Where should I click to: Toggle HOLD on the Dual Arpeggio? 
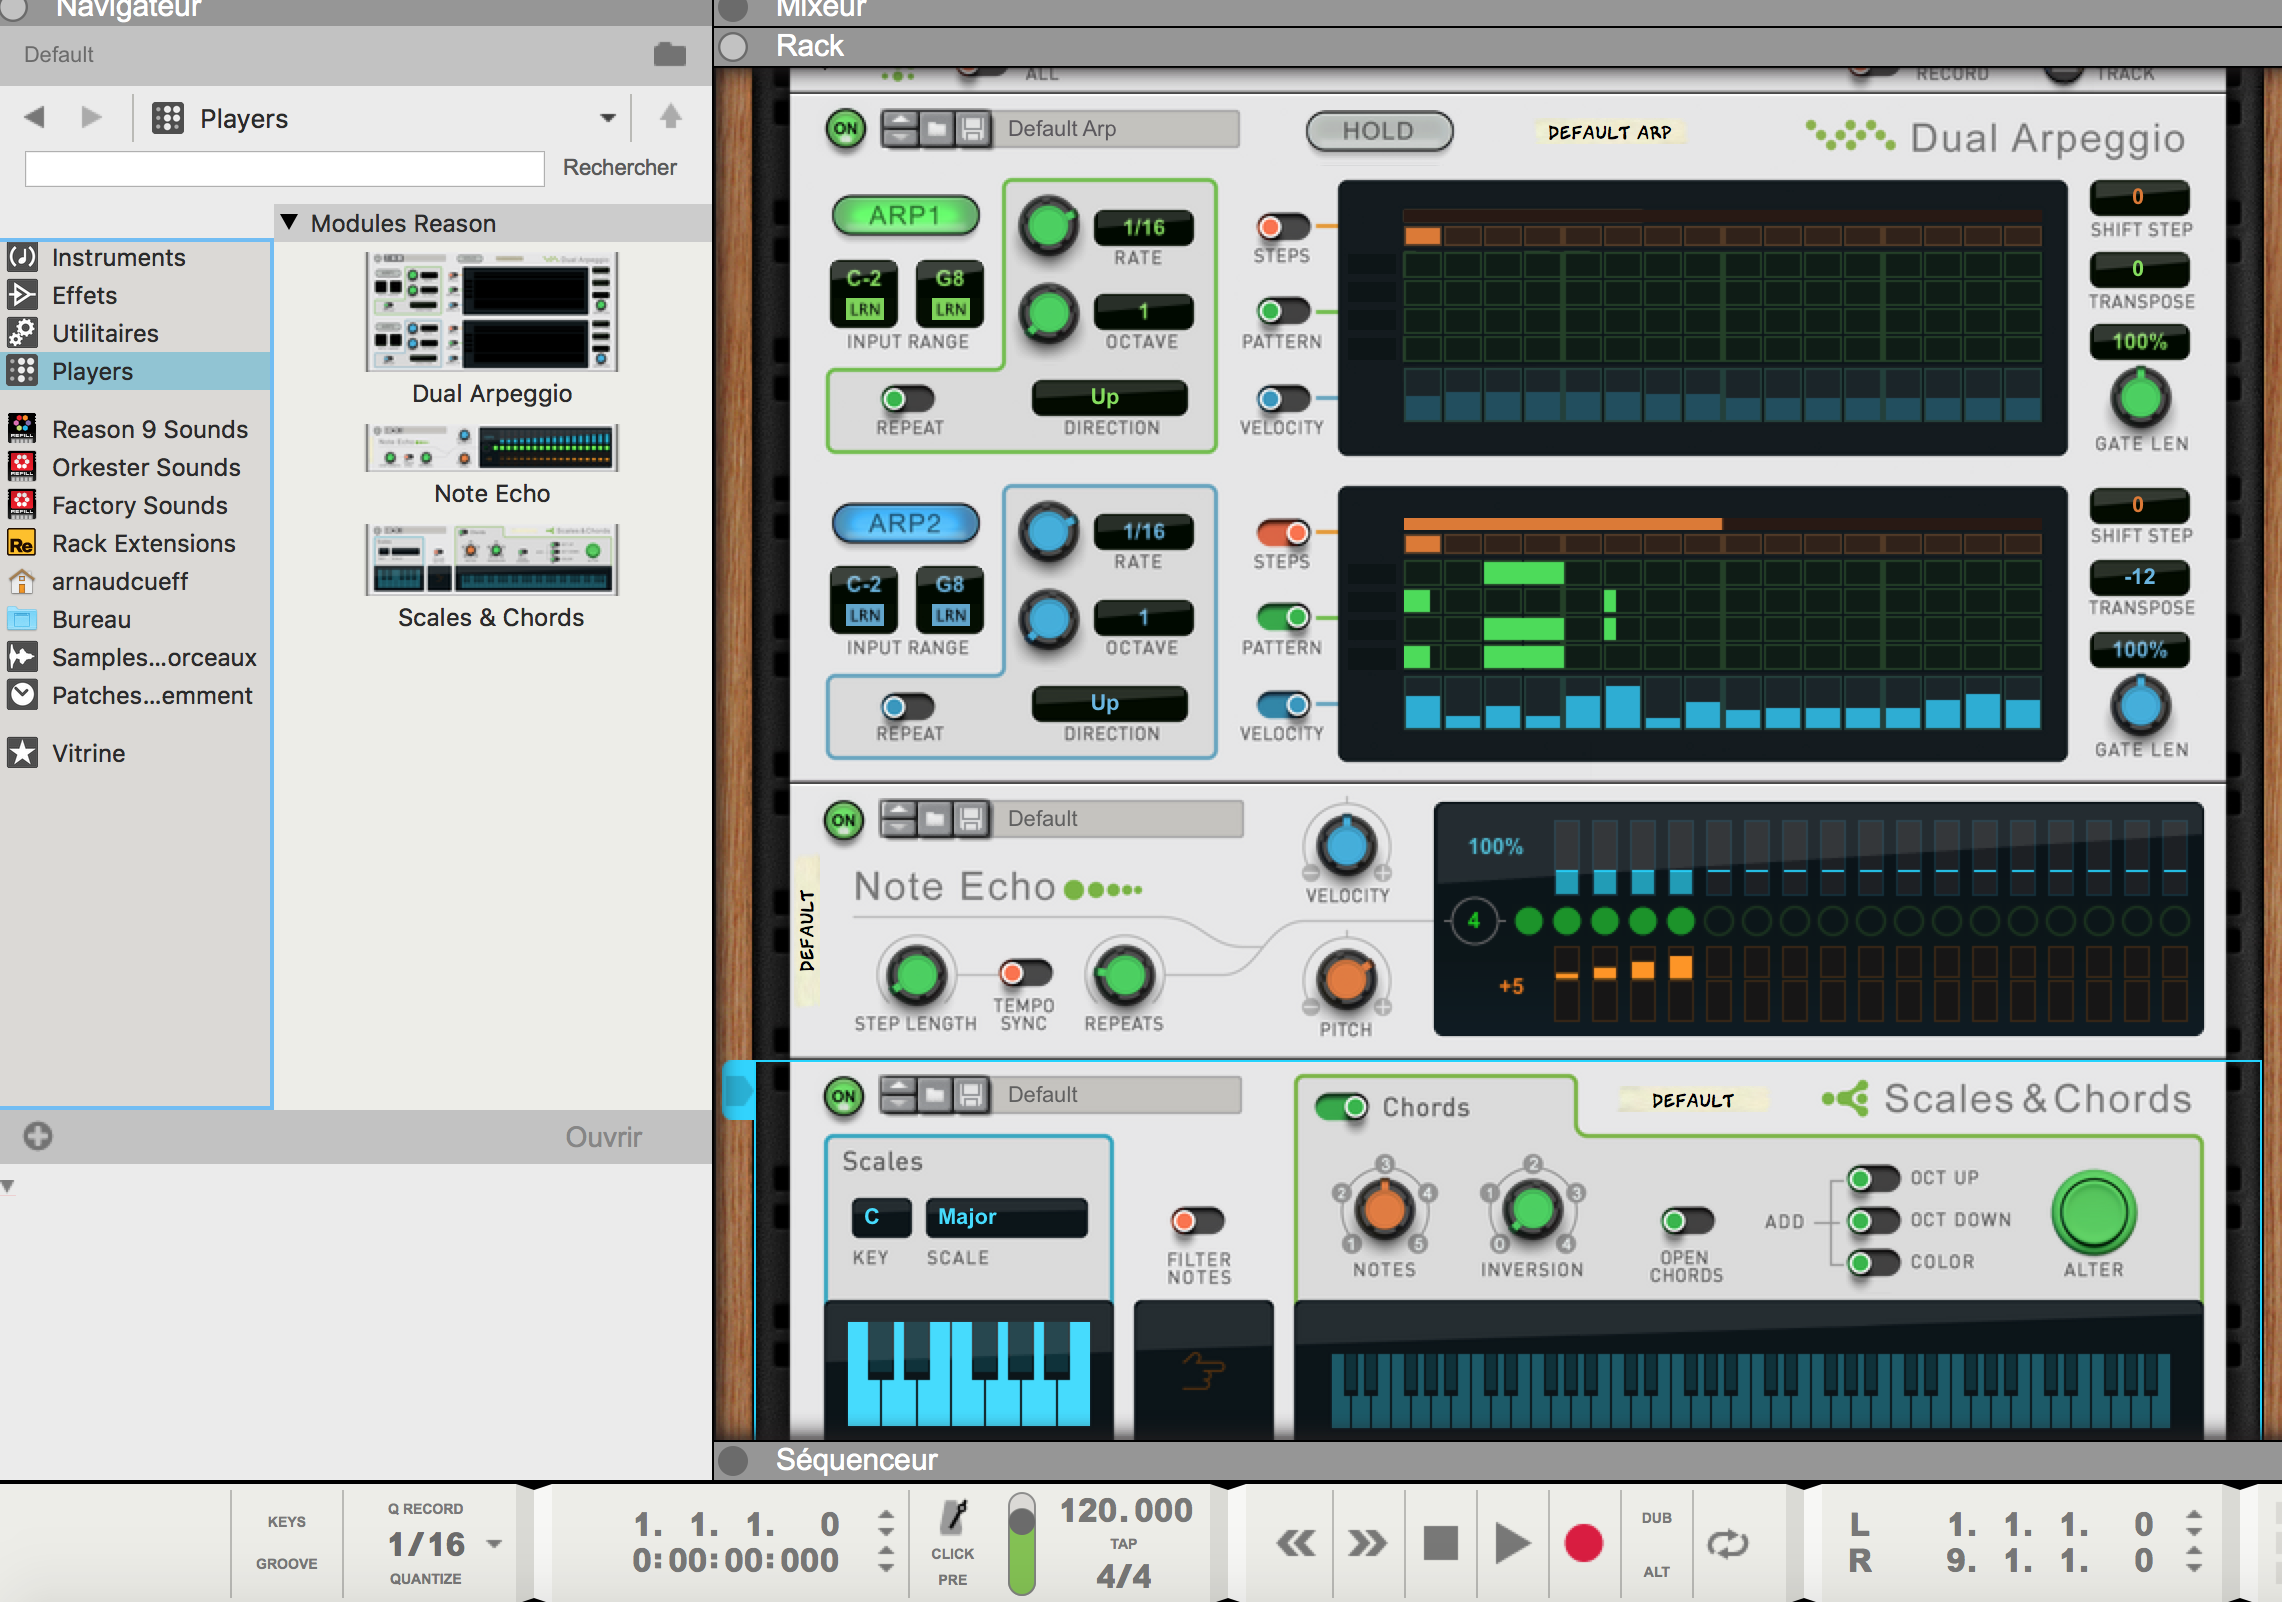(x=1378, y=130)
